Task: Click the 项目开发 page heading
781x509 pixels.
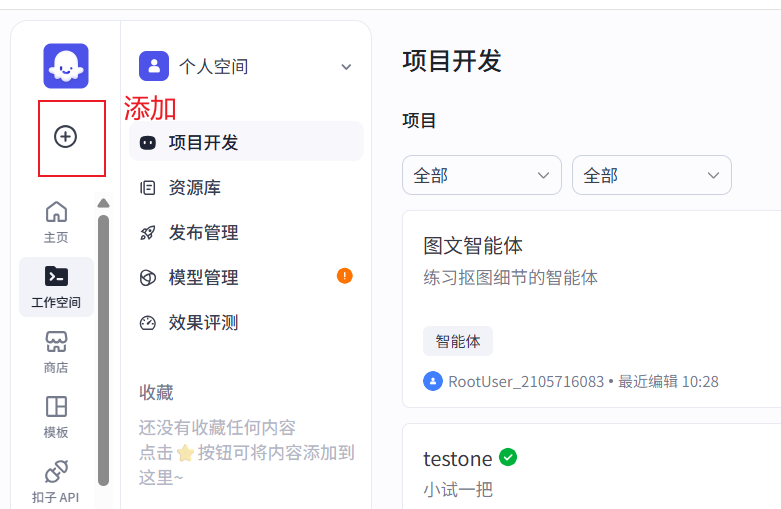Action: coord(452,61)
